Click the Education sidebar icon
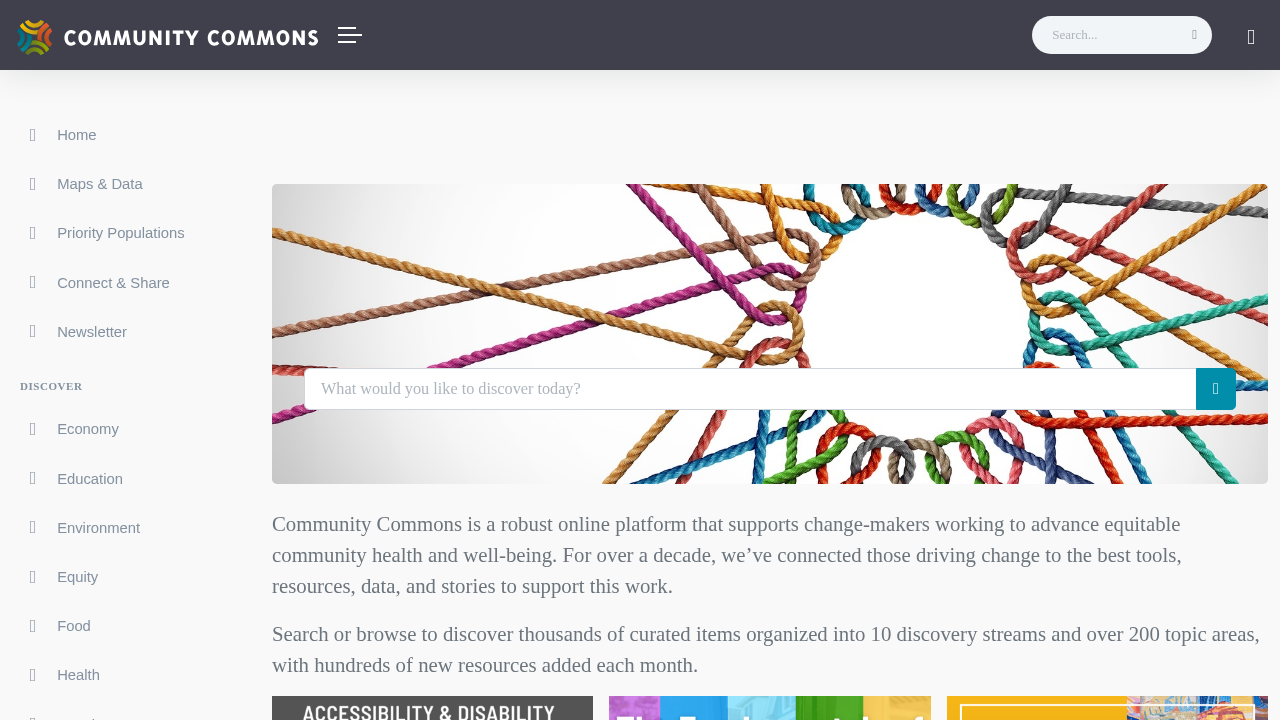The height and width of the screenshot is (720, 1280). pos(33,479)
